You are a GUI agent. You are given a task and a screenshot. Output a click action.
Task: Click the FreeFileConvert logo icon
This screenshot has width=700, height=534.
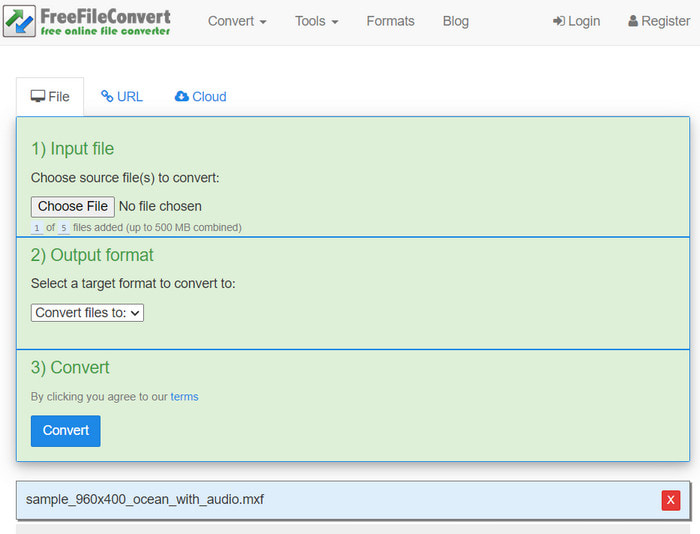(19, 21)
